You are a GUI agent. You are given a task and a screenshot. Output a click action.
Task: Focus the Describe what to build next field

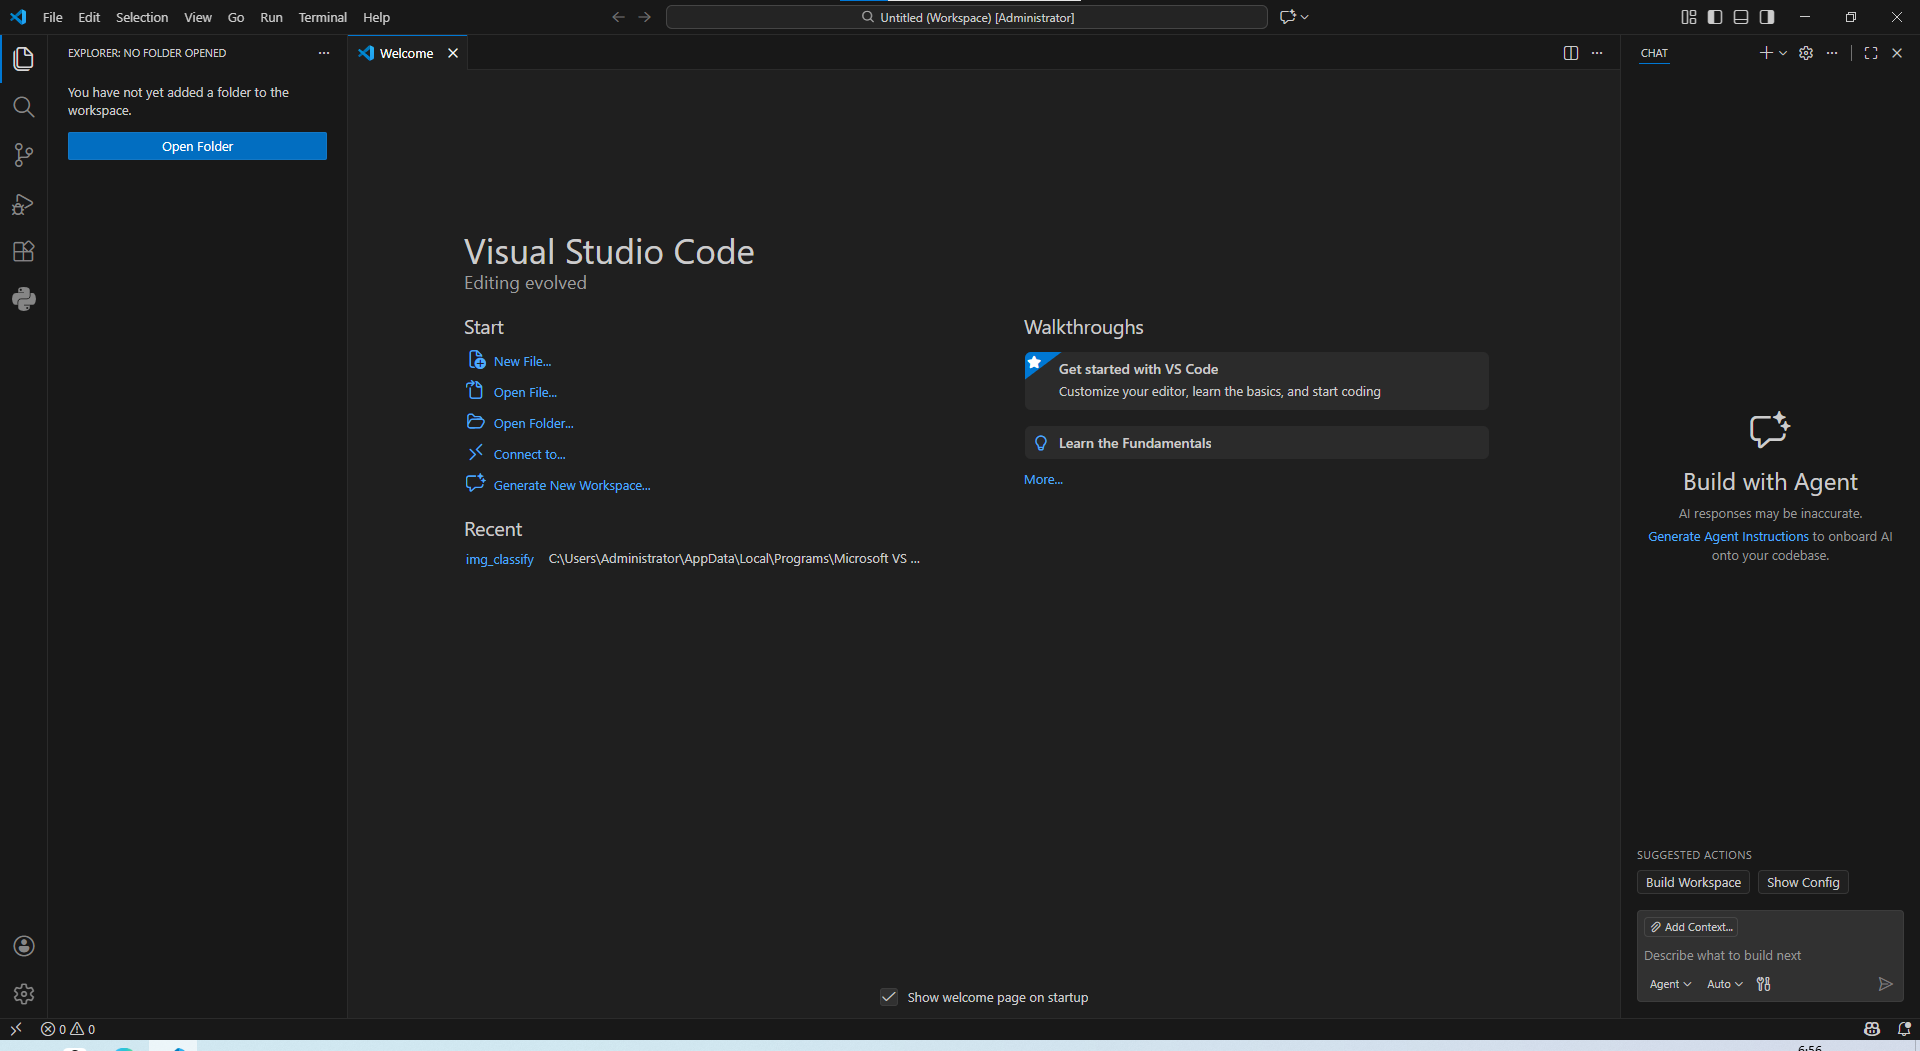[1769, 955]
